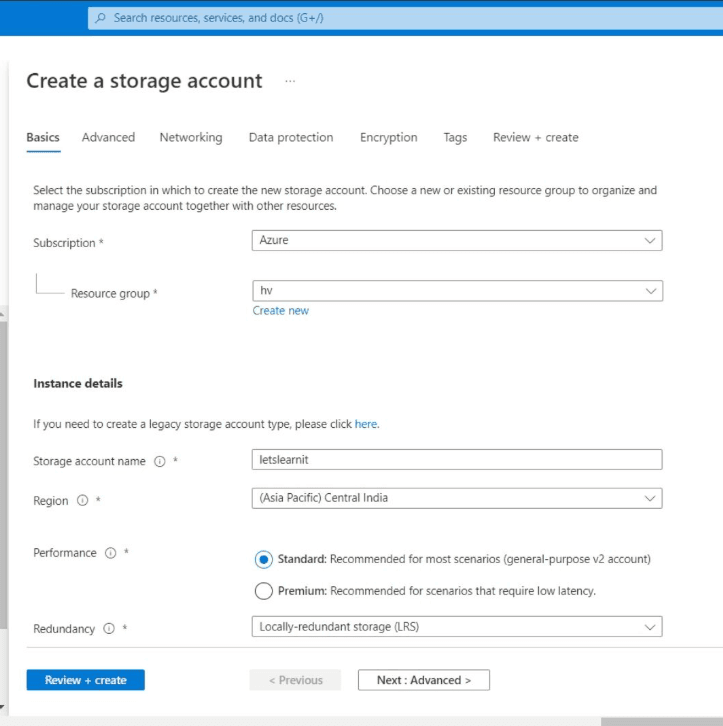723x726 pixels.
Task: Switch to the Networking tab
Action: tap(191, 138)
